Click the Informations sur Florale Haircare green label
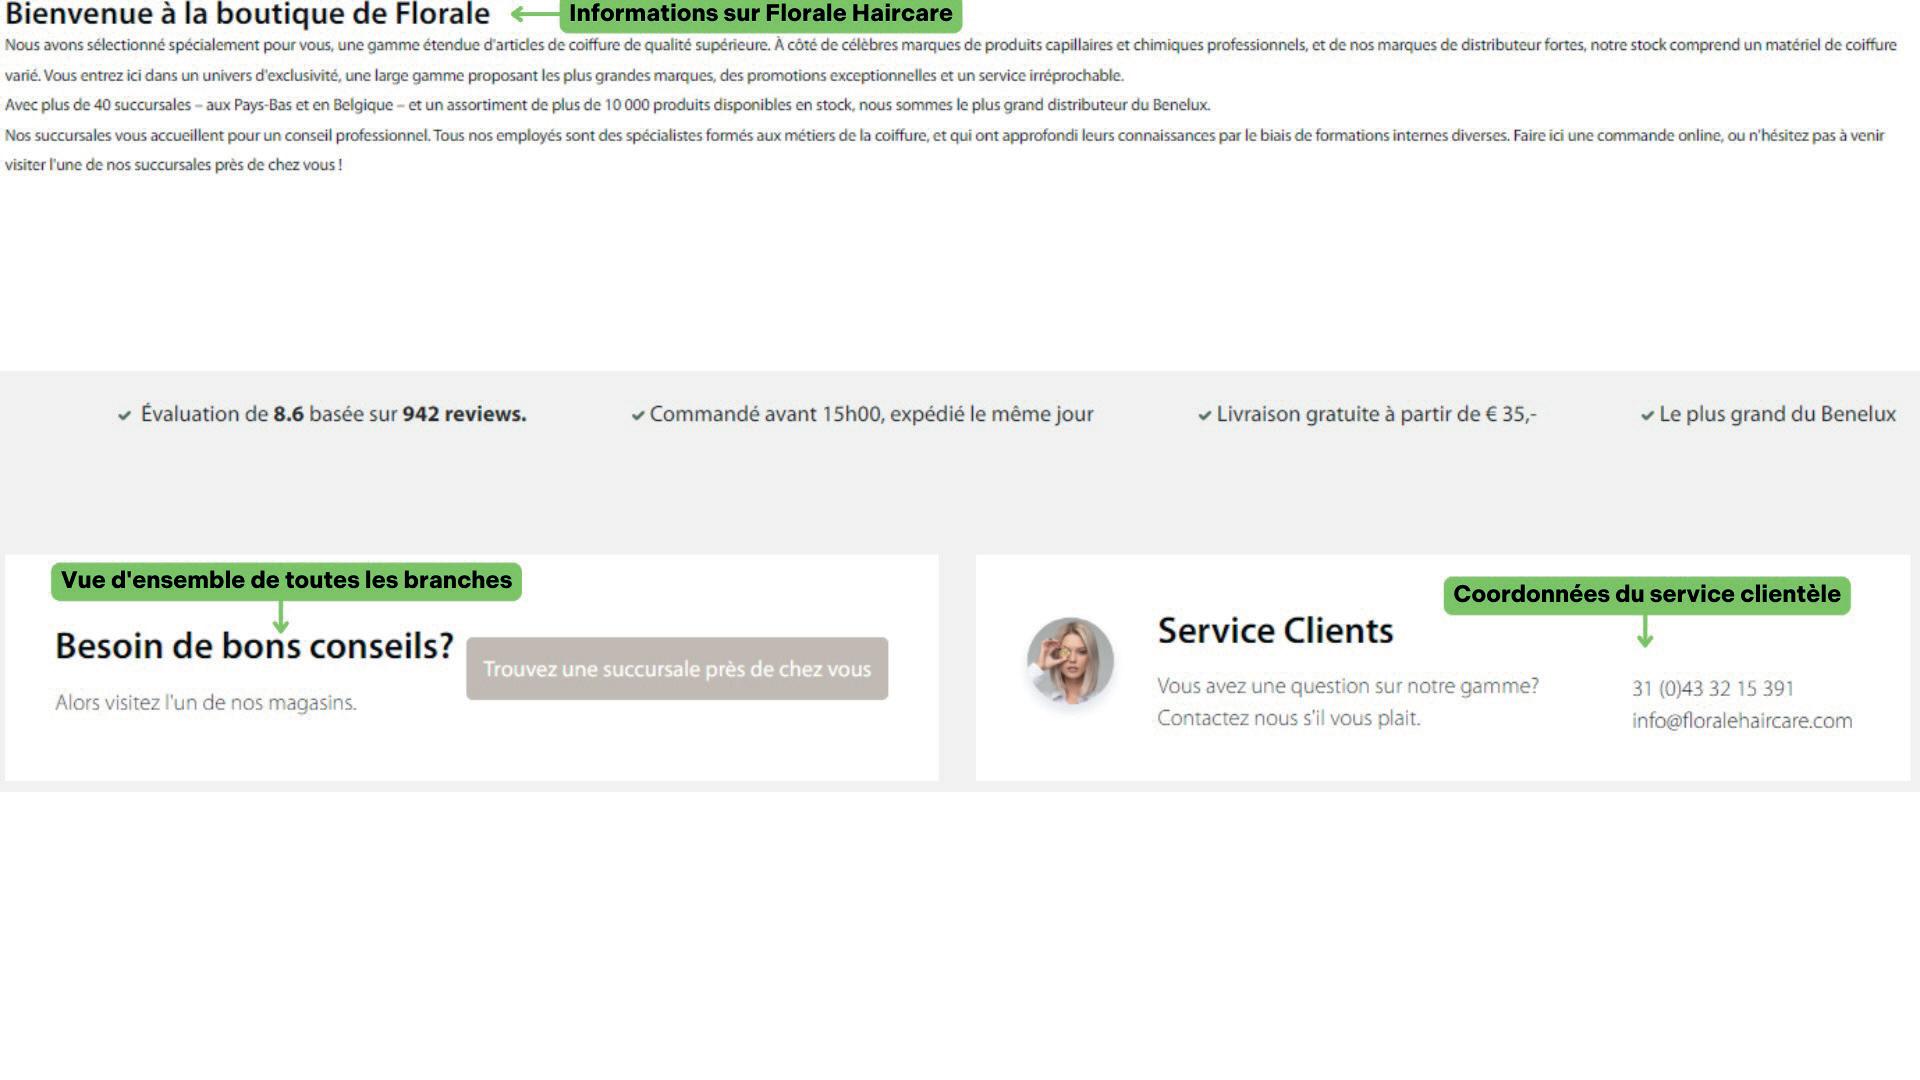Image resolution: width=1920 pixels, height=1080 pixels. (760, 14)
